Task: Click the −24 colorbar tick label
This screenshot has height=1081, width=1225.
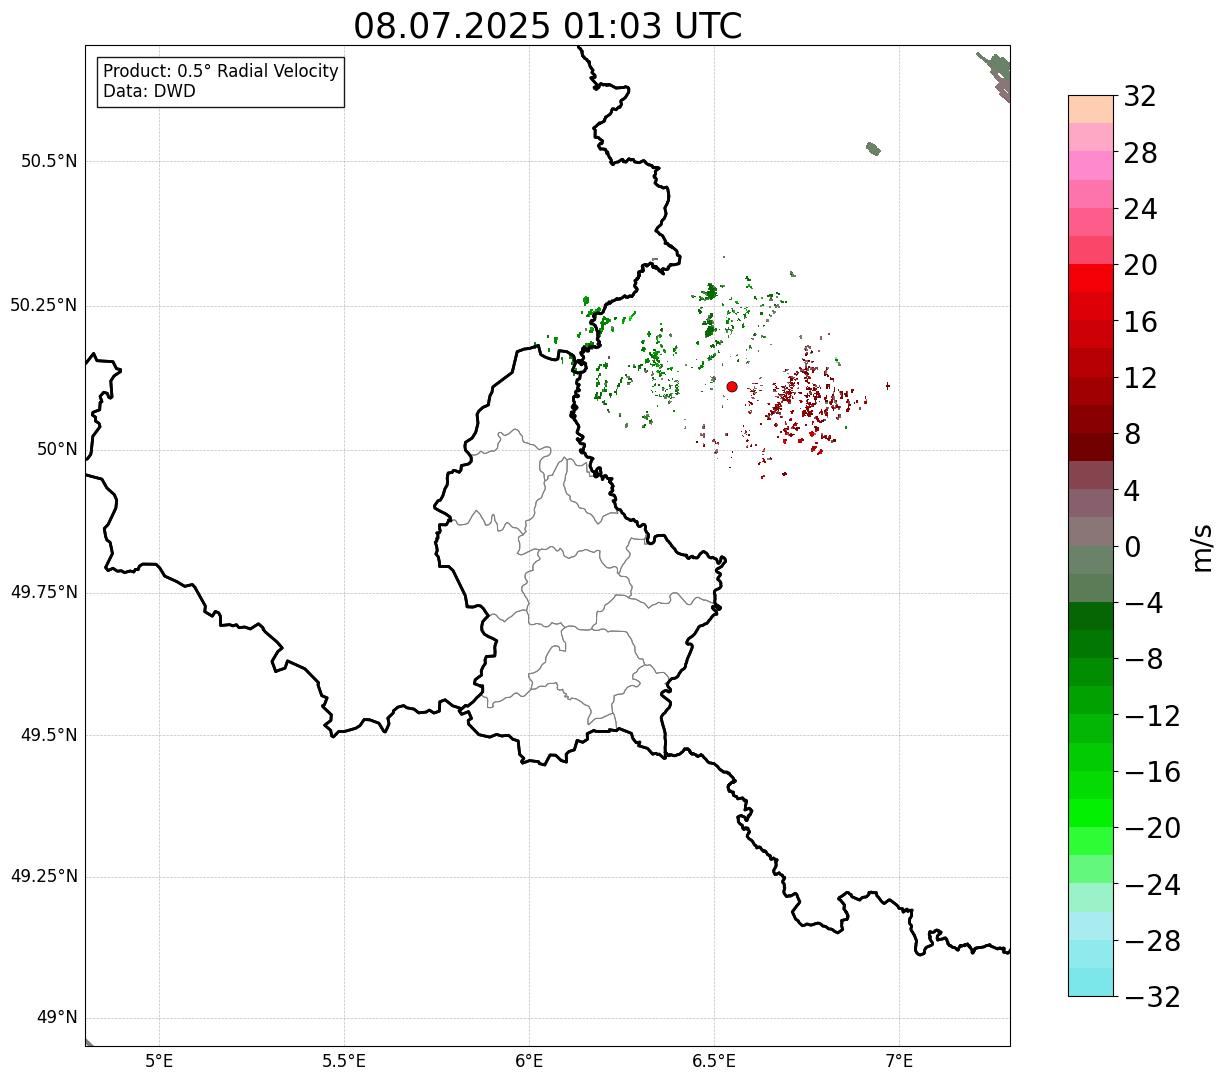Action: pos(1152,885)
